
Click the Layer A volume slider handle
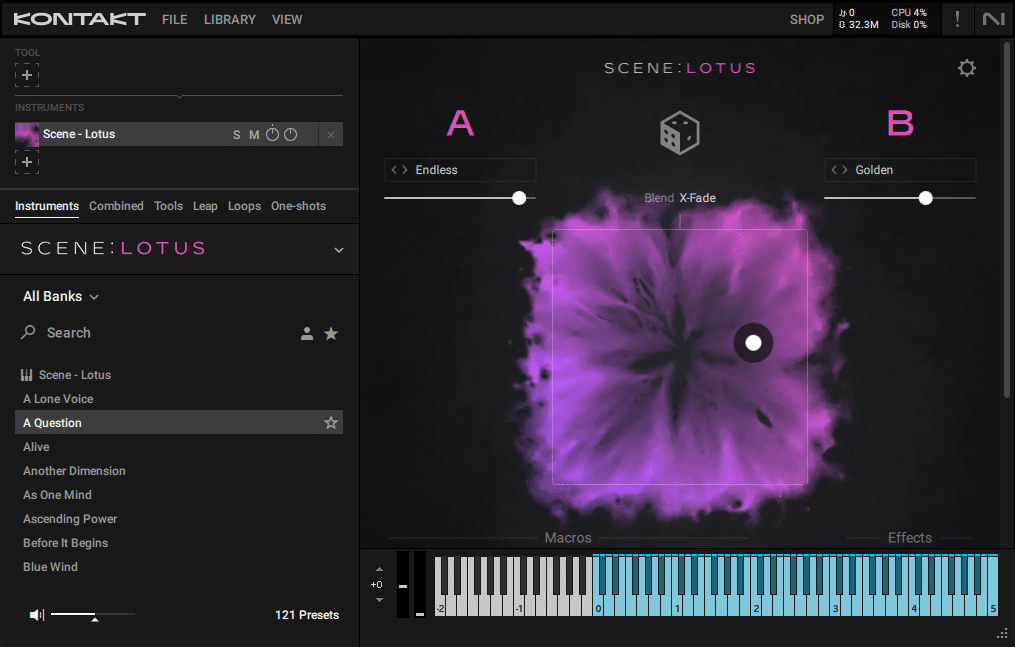pos(519,197)
